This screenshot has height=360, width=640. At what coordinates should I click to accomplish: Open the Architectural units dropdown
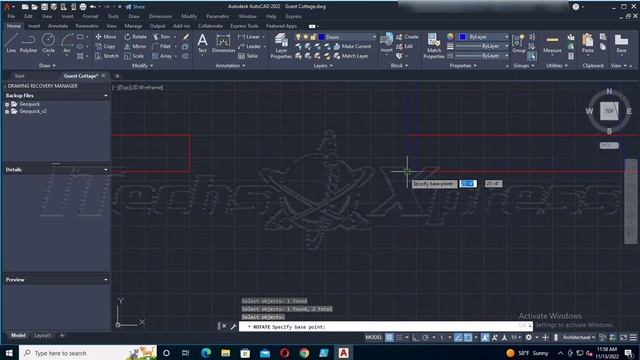click(x=579, y=337)
